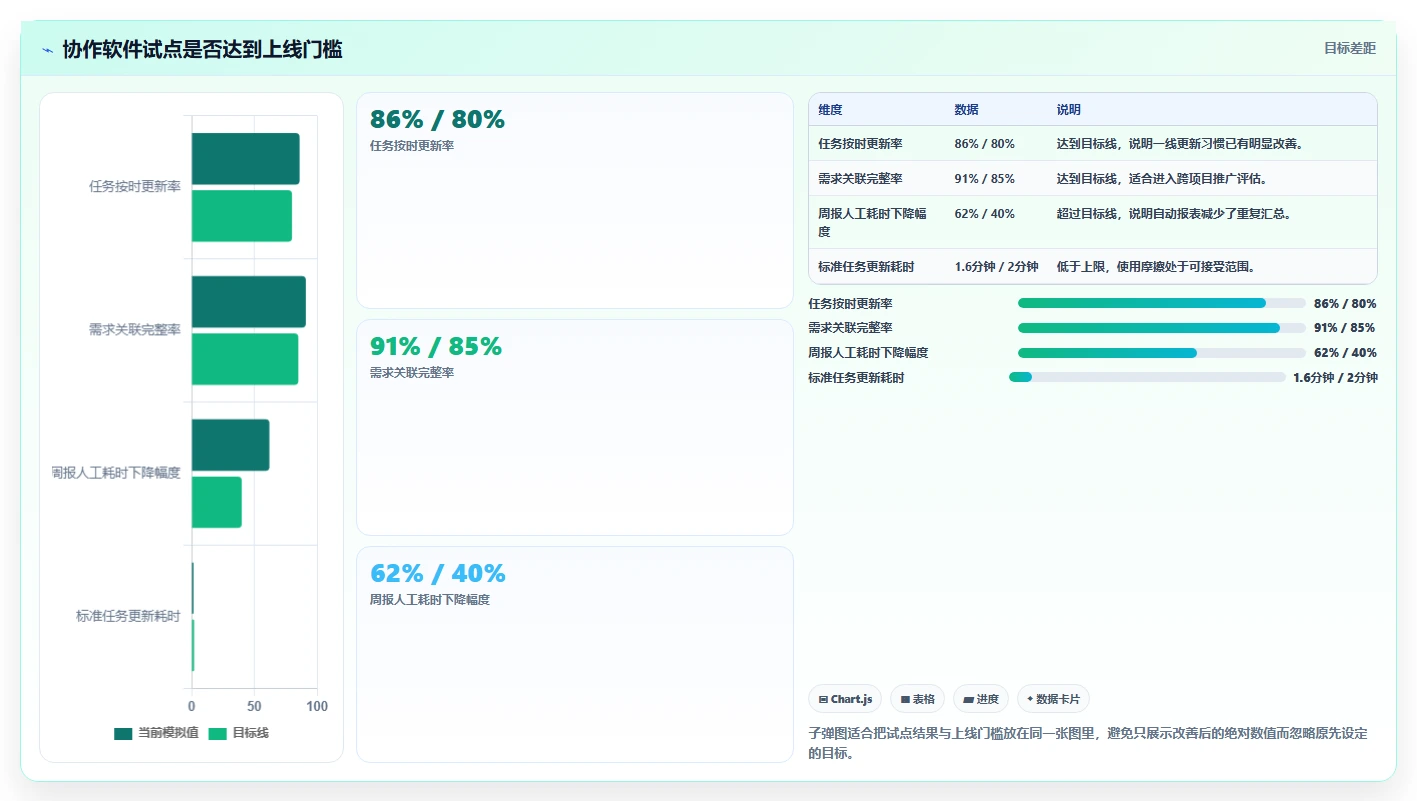Click the 说明 column header
1417x801 pixels.
[x=1069, y=110]
